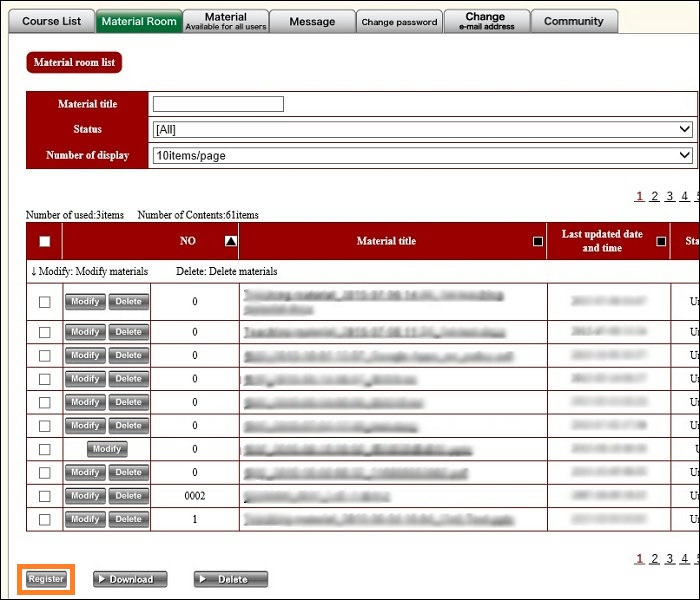
Task: Click the Download button at the bottom
Action: [130, 579]
